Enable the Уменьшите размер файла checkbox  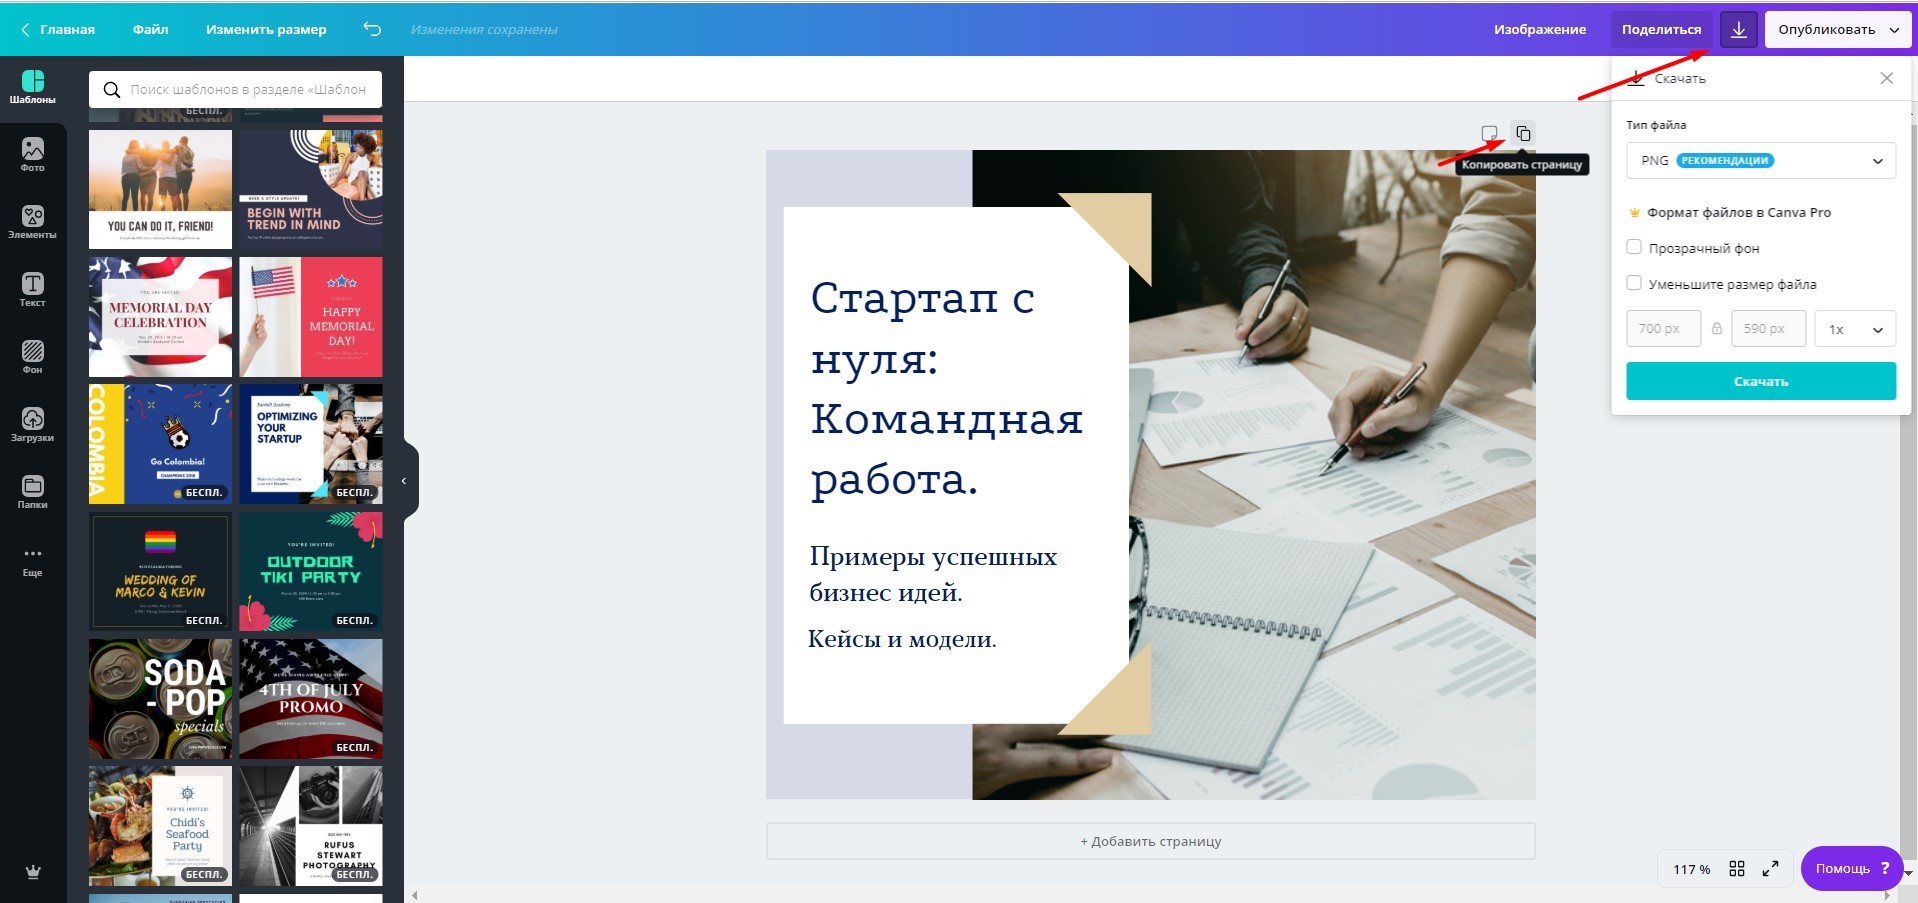[x=1634, y=283]
